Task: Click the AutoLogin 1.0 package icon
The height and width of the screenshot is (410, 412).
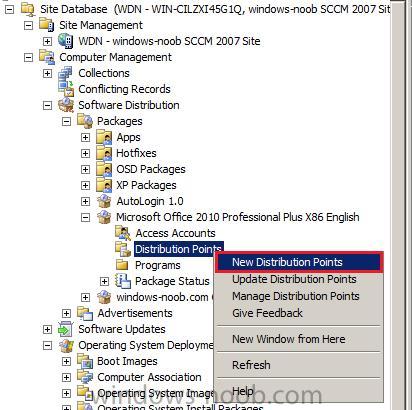Action: [104, 201]
